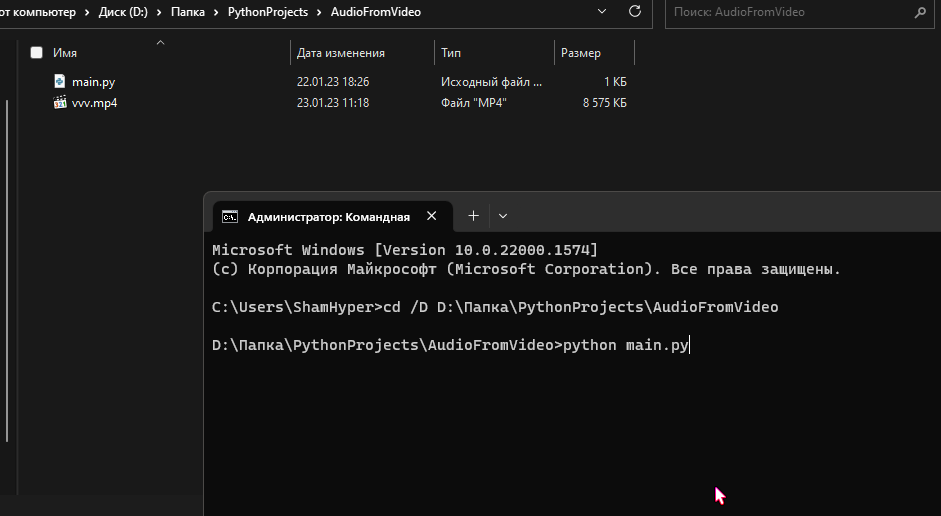Go to PythonProjects in breadcrumb path
The image size is (941, 516).
[268, 12]
